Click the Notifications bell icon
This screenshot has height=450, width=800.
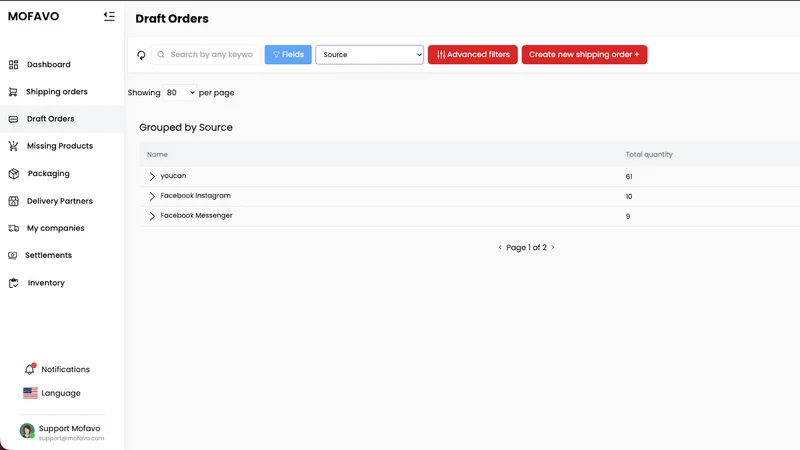tap(30, 368)
